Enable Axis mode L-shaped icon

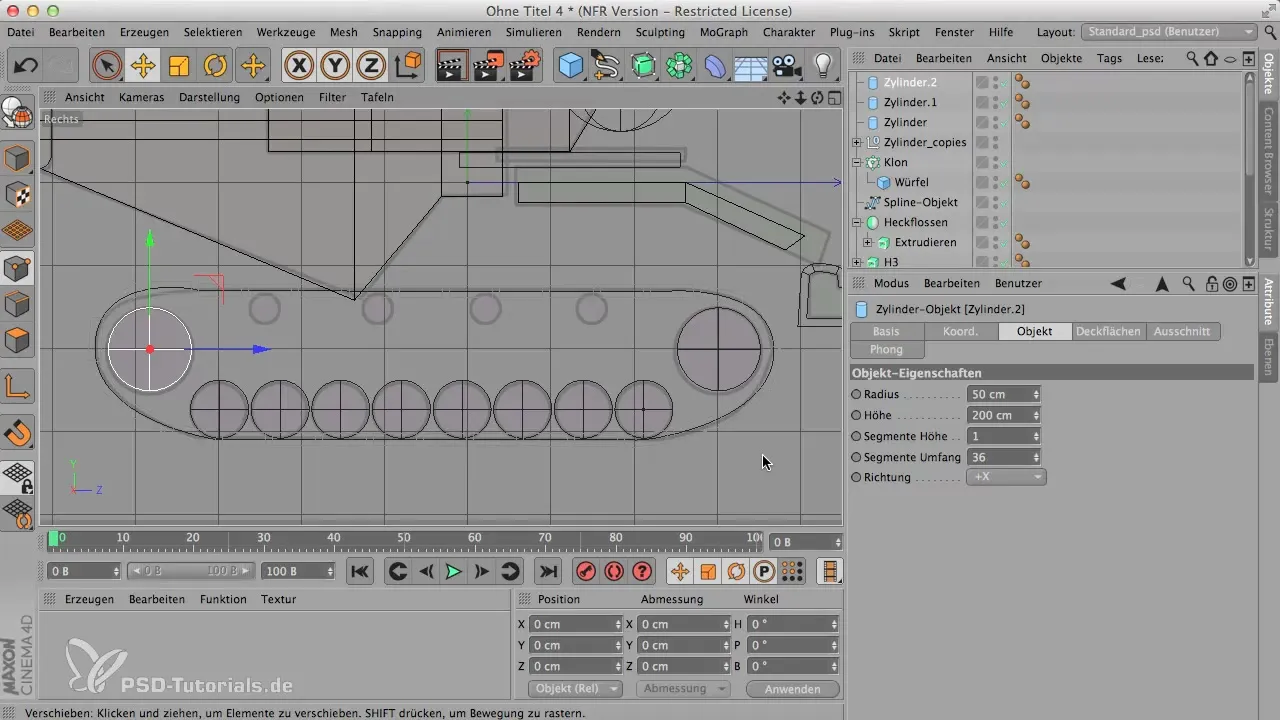(x=17, y=385)
